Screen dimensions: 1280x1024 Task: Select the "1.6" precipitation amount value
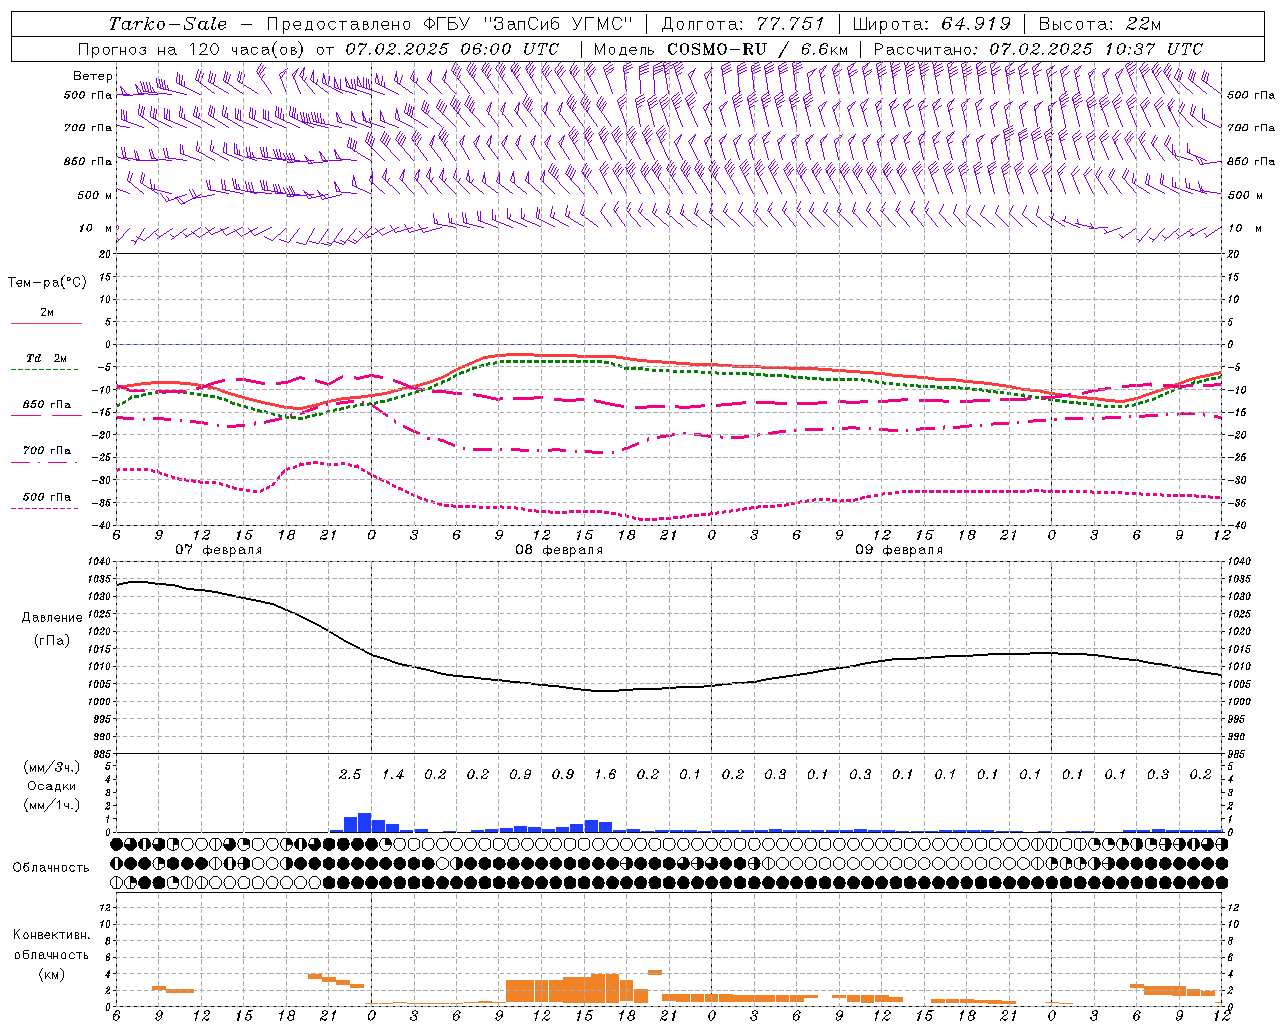click(x=605, y=775)
